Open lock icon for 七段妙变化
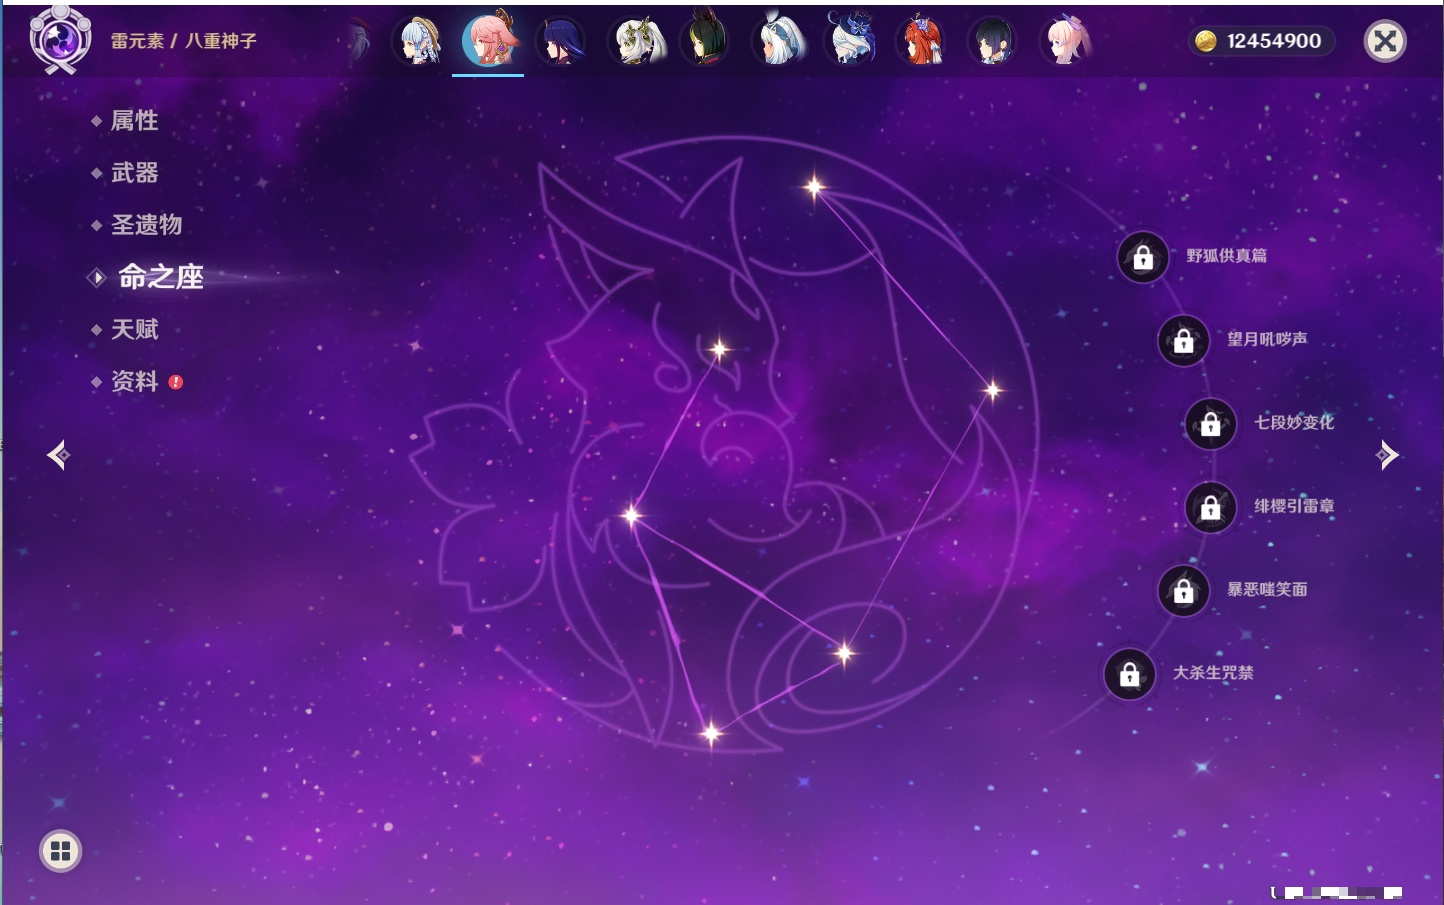 1211,424
